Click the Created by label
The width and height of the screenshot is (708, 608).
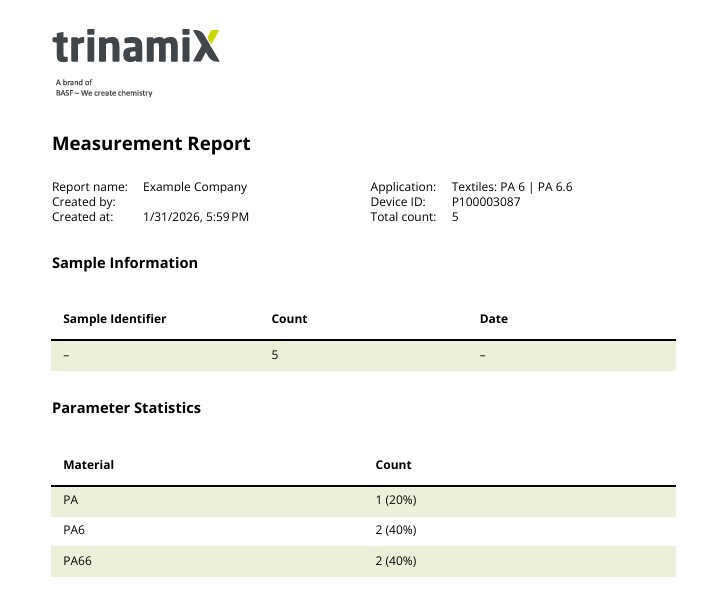pyautogui.click(x=84, y=202)
